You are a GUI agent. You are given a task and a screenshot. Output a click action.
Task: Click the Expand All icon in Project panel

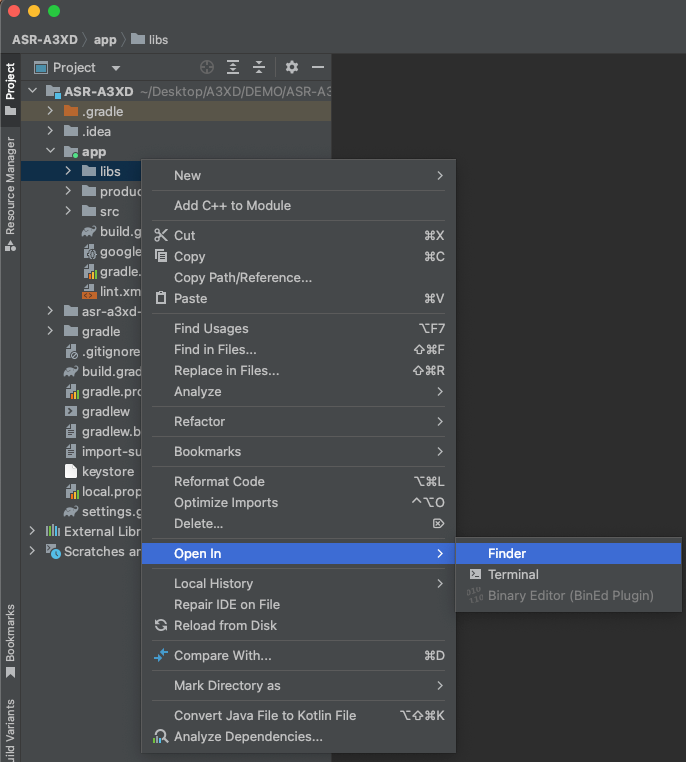click(233, 67)
